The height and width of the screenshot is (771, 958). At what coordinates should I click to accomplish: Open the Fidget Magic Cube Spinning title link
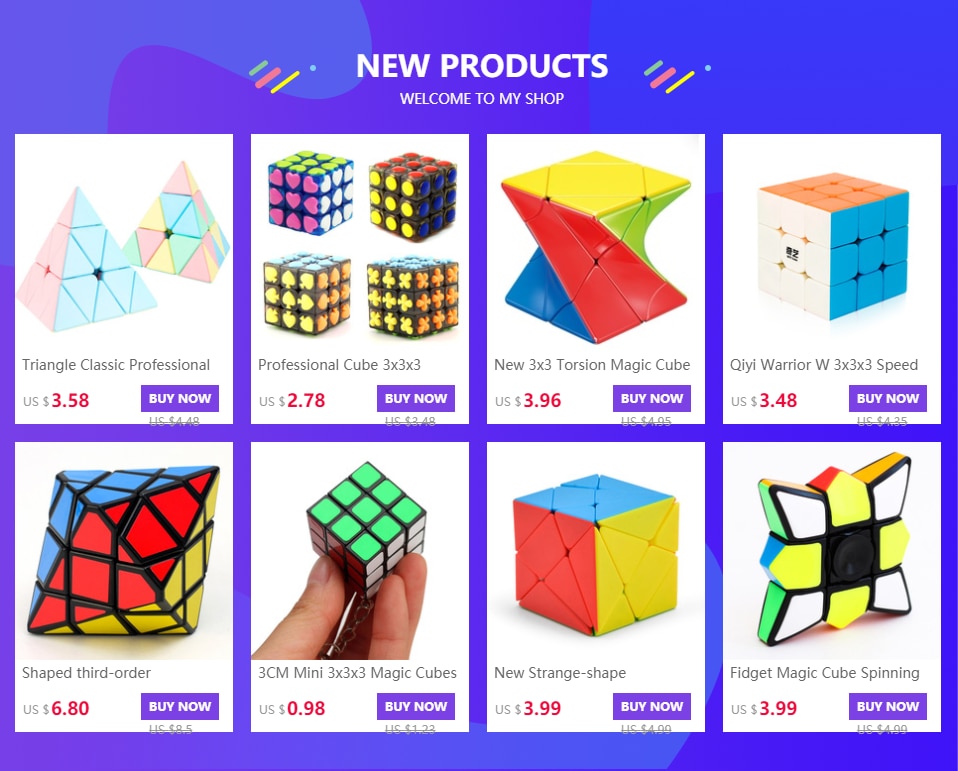(x=824, y=673)
